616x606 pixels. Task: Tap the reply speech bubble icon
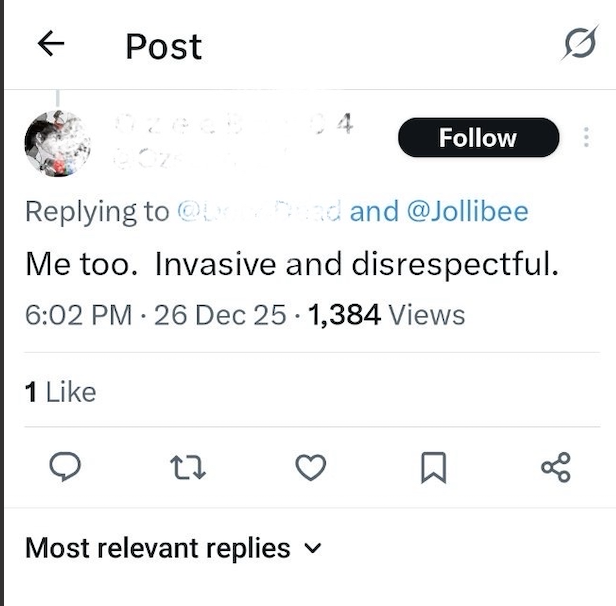click(x=64, y=467)
